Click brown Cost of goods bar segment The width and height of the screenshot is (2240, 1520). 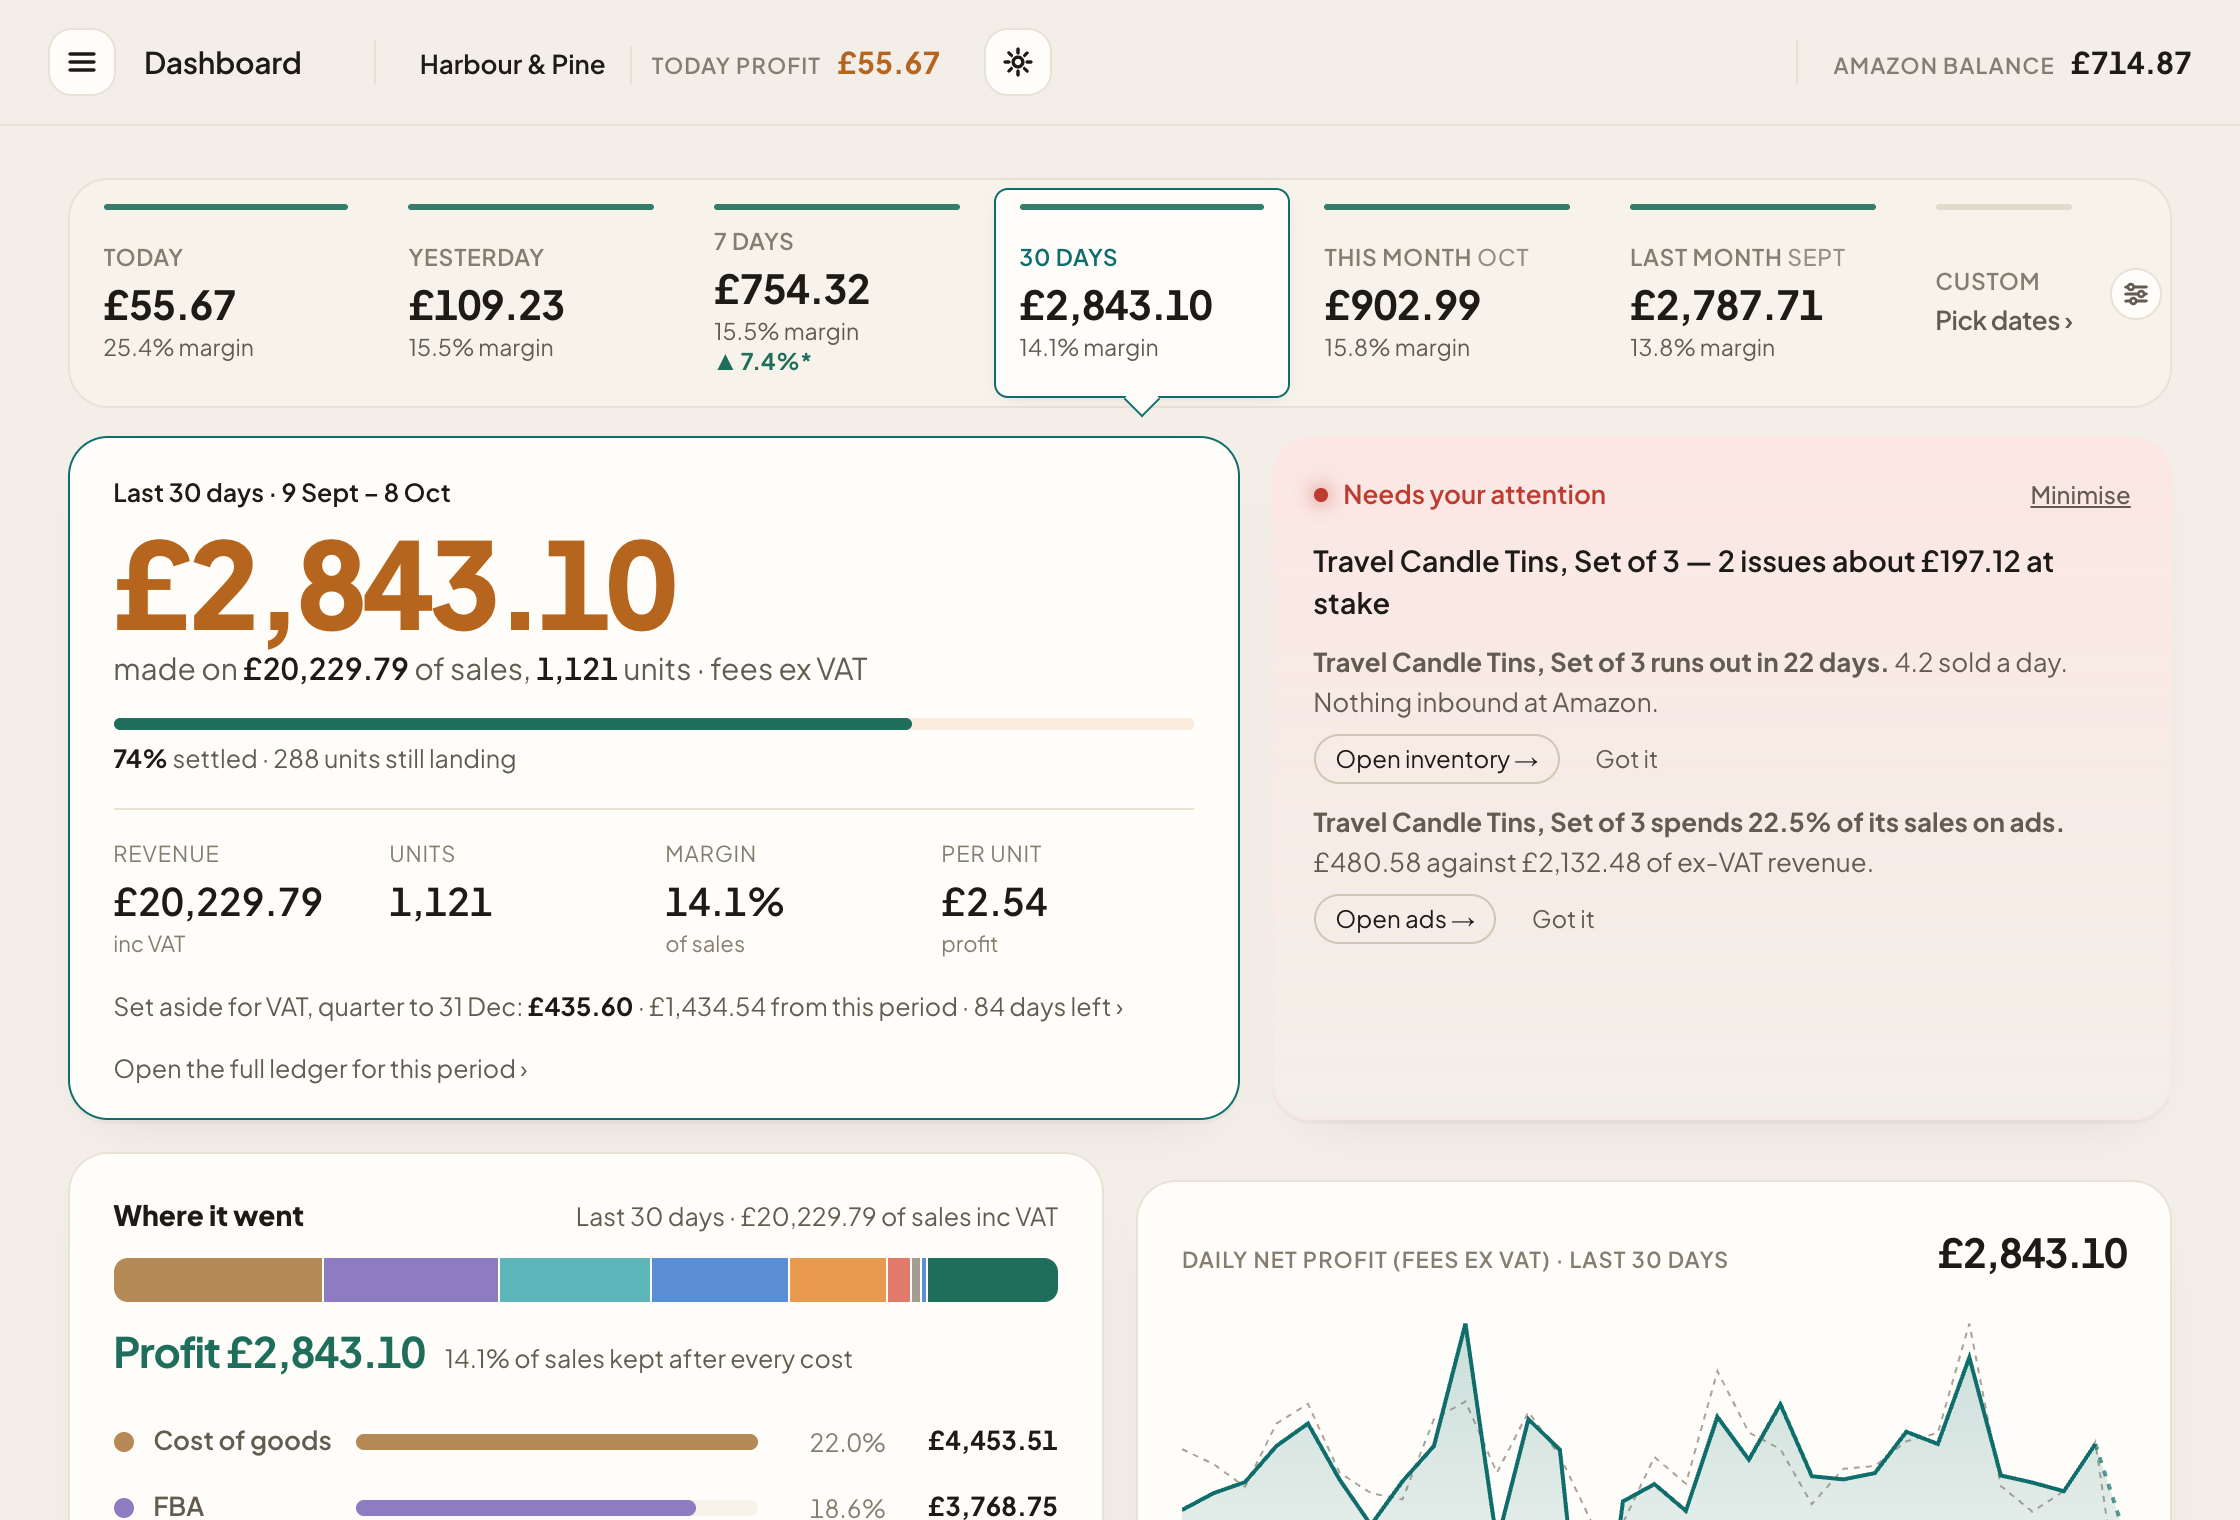click(218, 1280)
